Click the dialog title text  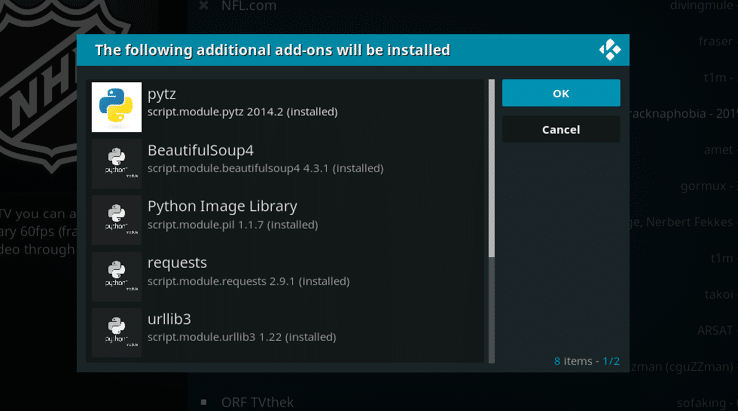[x=273, y=50]
